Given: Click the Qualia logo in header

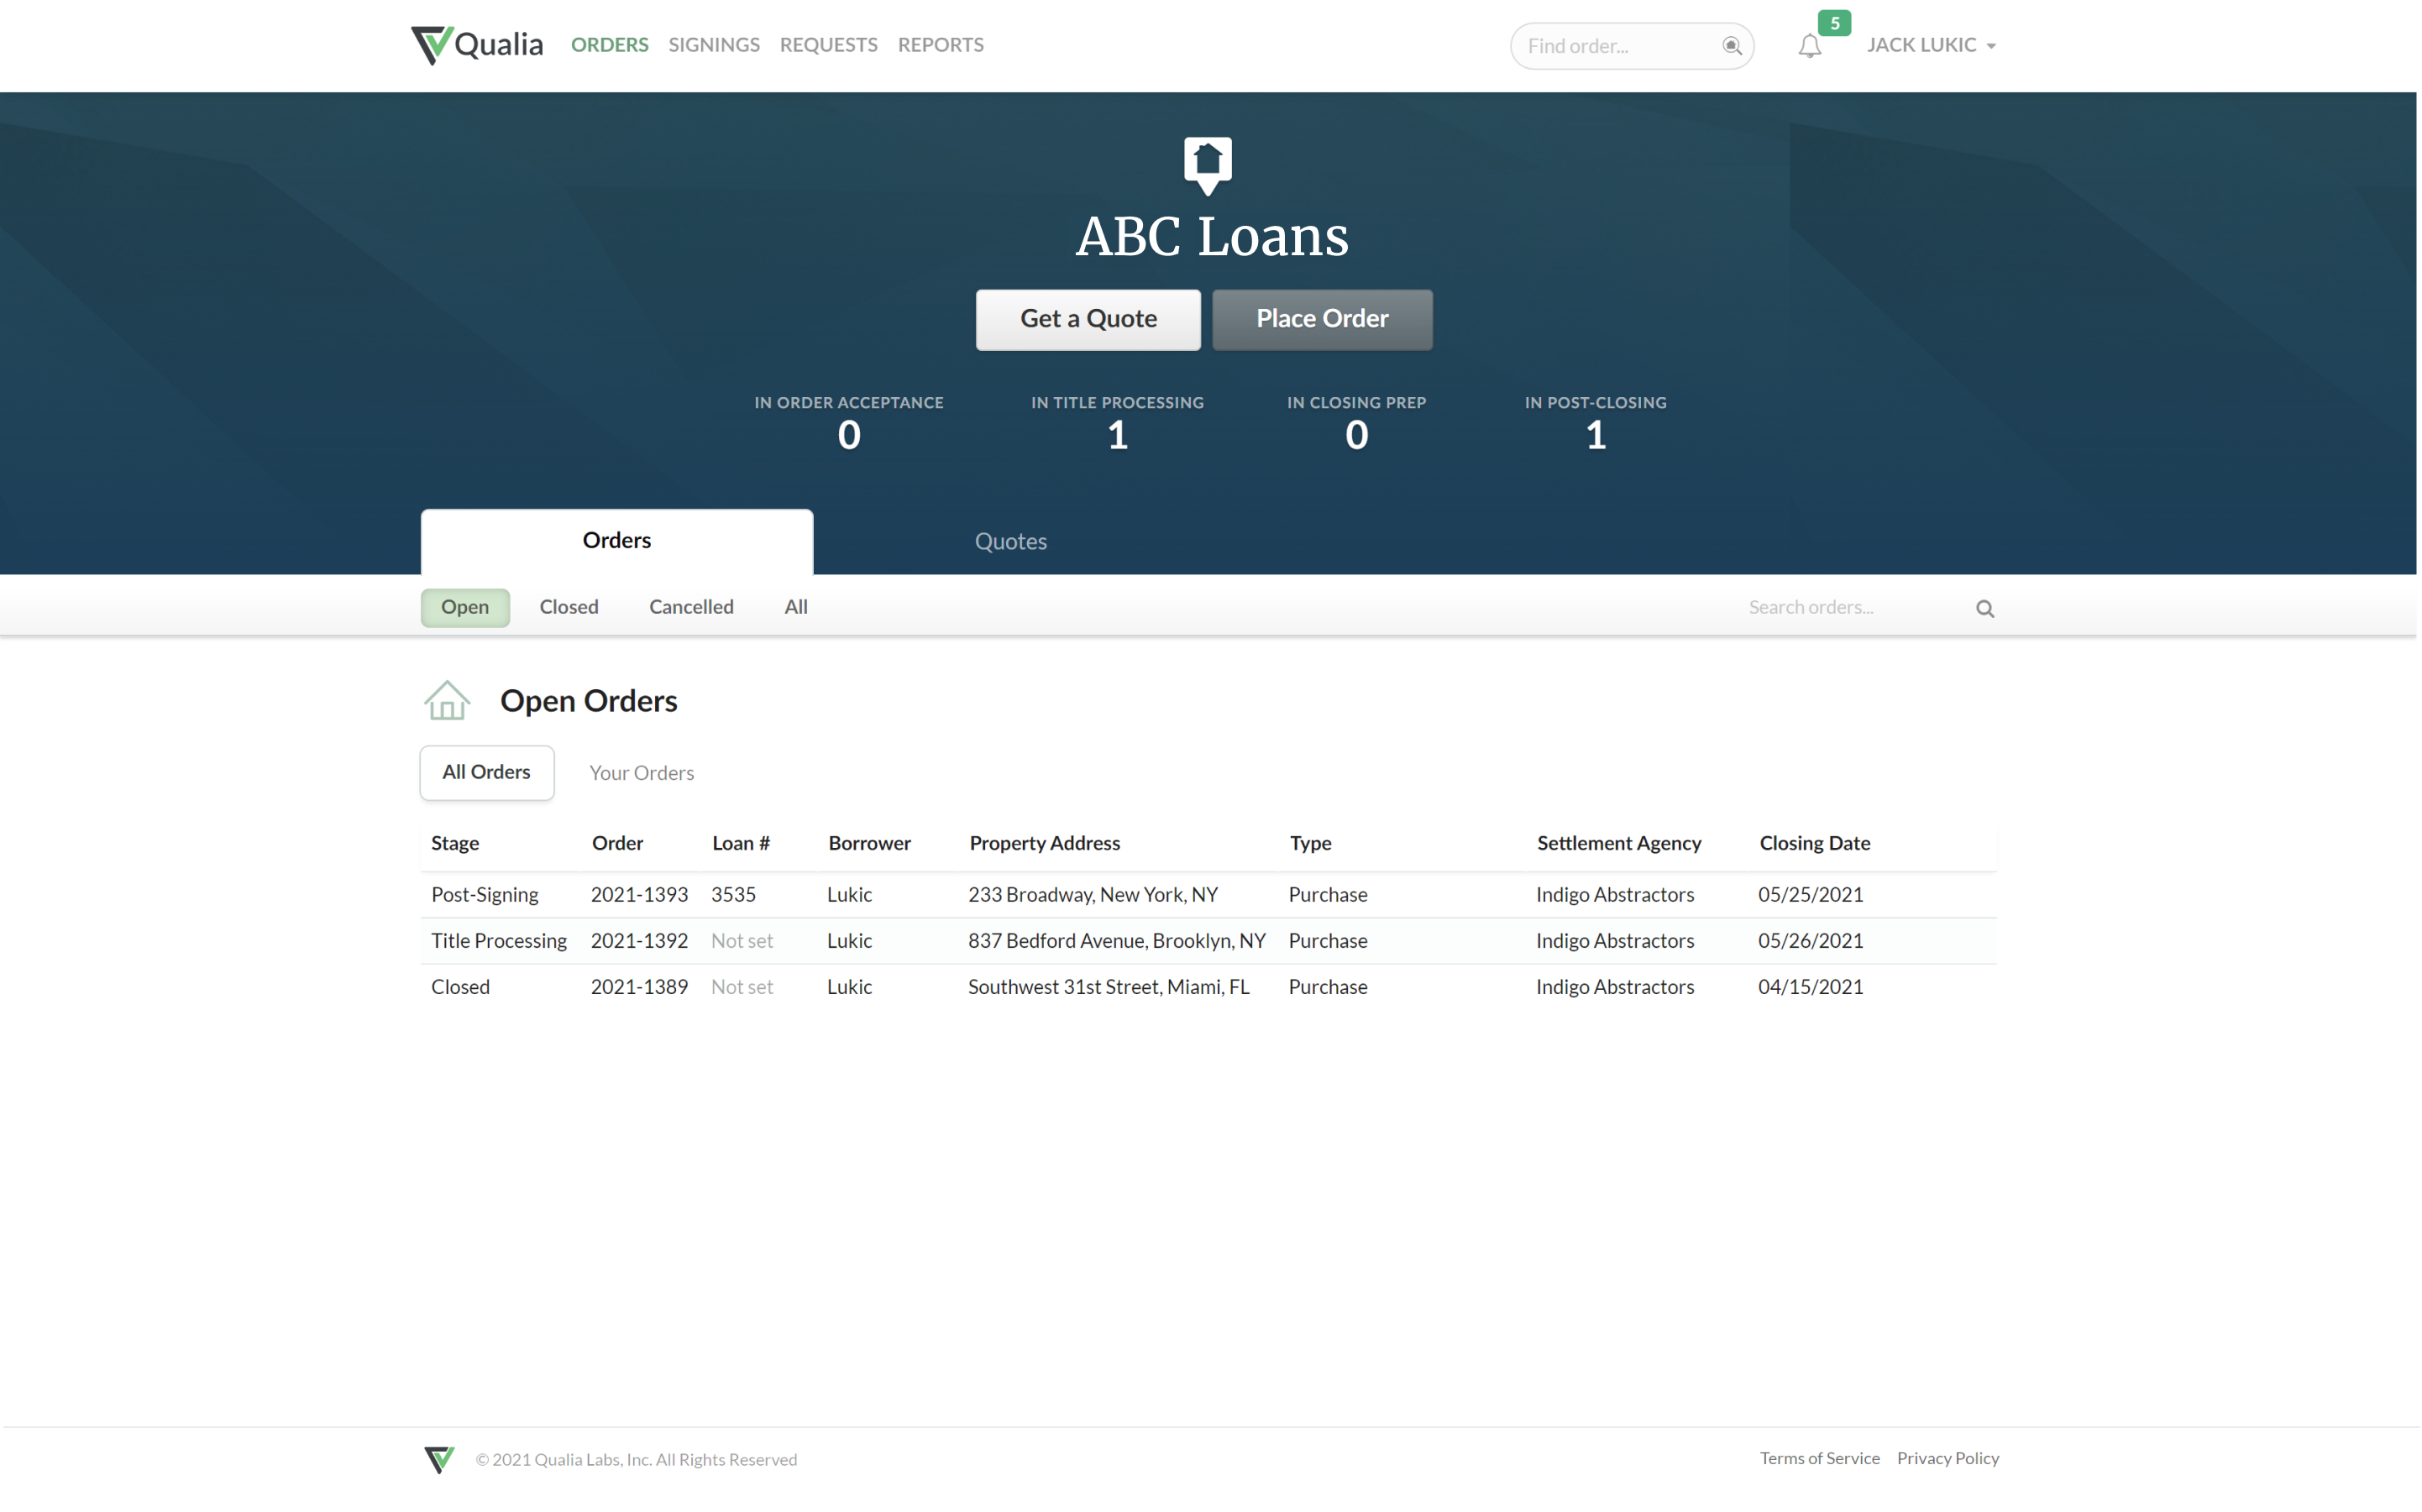Looking at the screenshot, I should click(477, 45).
